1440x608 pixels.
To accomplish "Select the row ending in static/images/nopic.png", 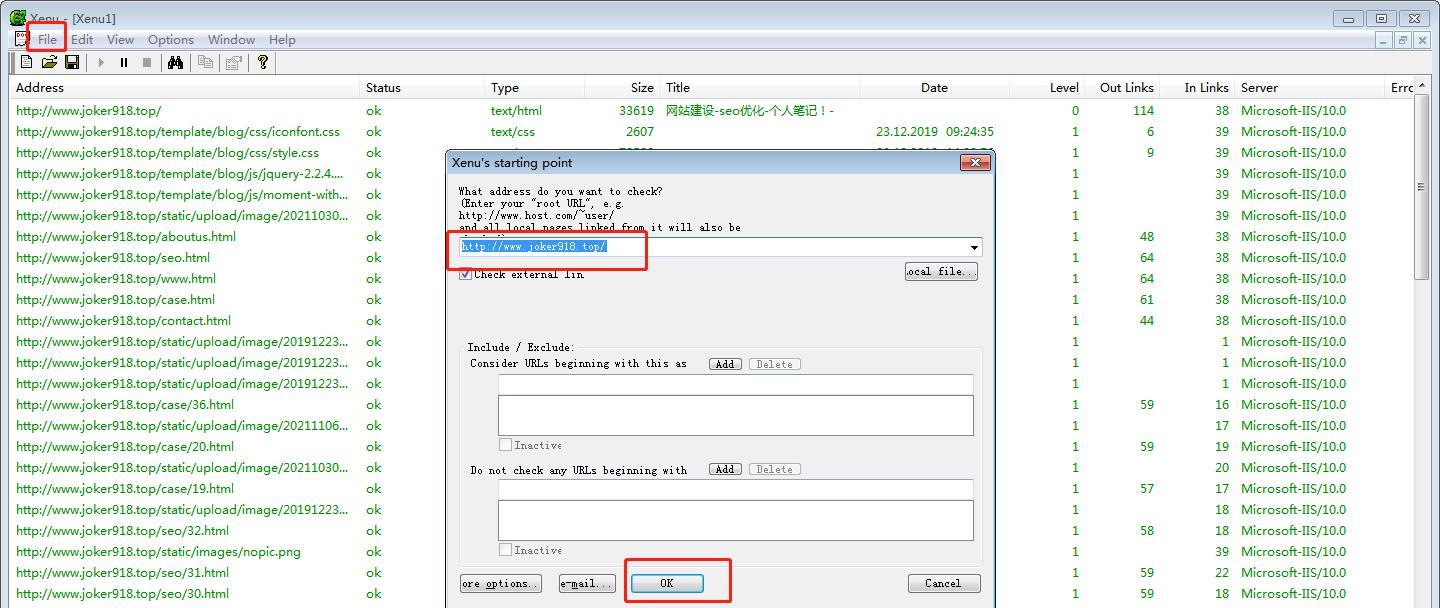I will pyautogui.click(x=713, y=552).
